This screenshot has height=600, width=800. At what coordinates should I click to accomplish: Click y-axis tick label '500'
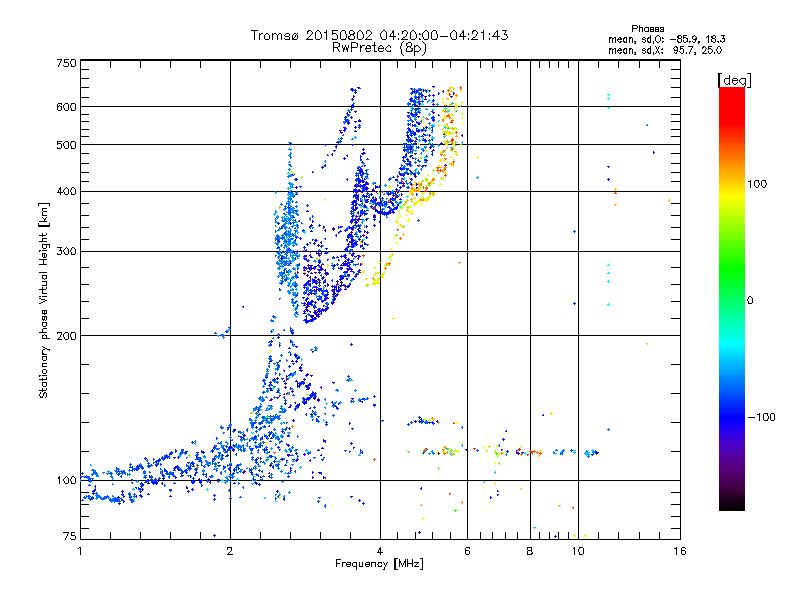pyautogui.click(x=66, y=145)
